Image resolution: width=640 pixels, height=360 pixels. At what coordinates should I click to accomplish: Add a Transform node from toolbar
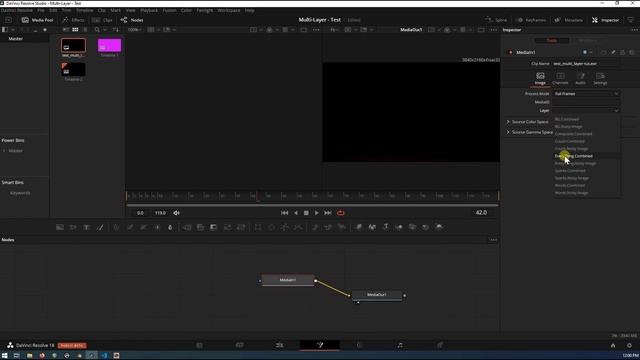tap(241, 227)
